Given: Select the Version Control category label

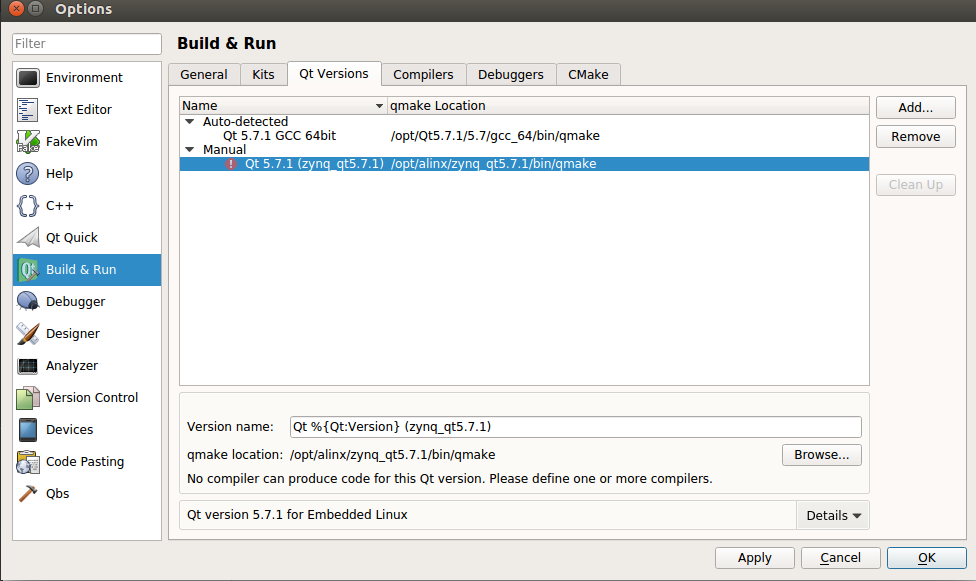Looking at the screenshot, I should [x=92, y=398].
